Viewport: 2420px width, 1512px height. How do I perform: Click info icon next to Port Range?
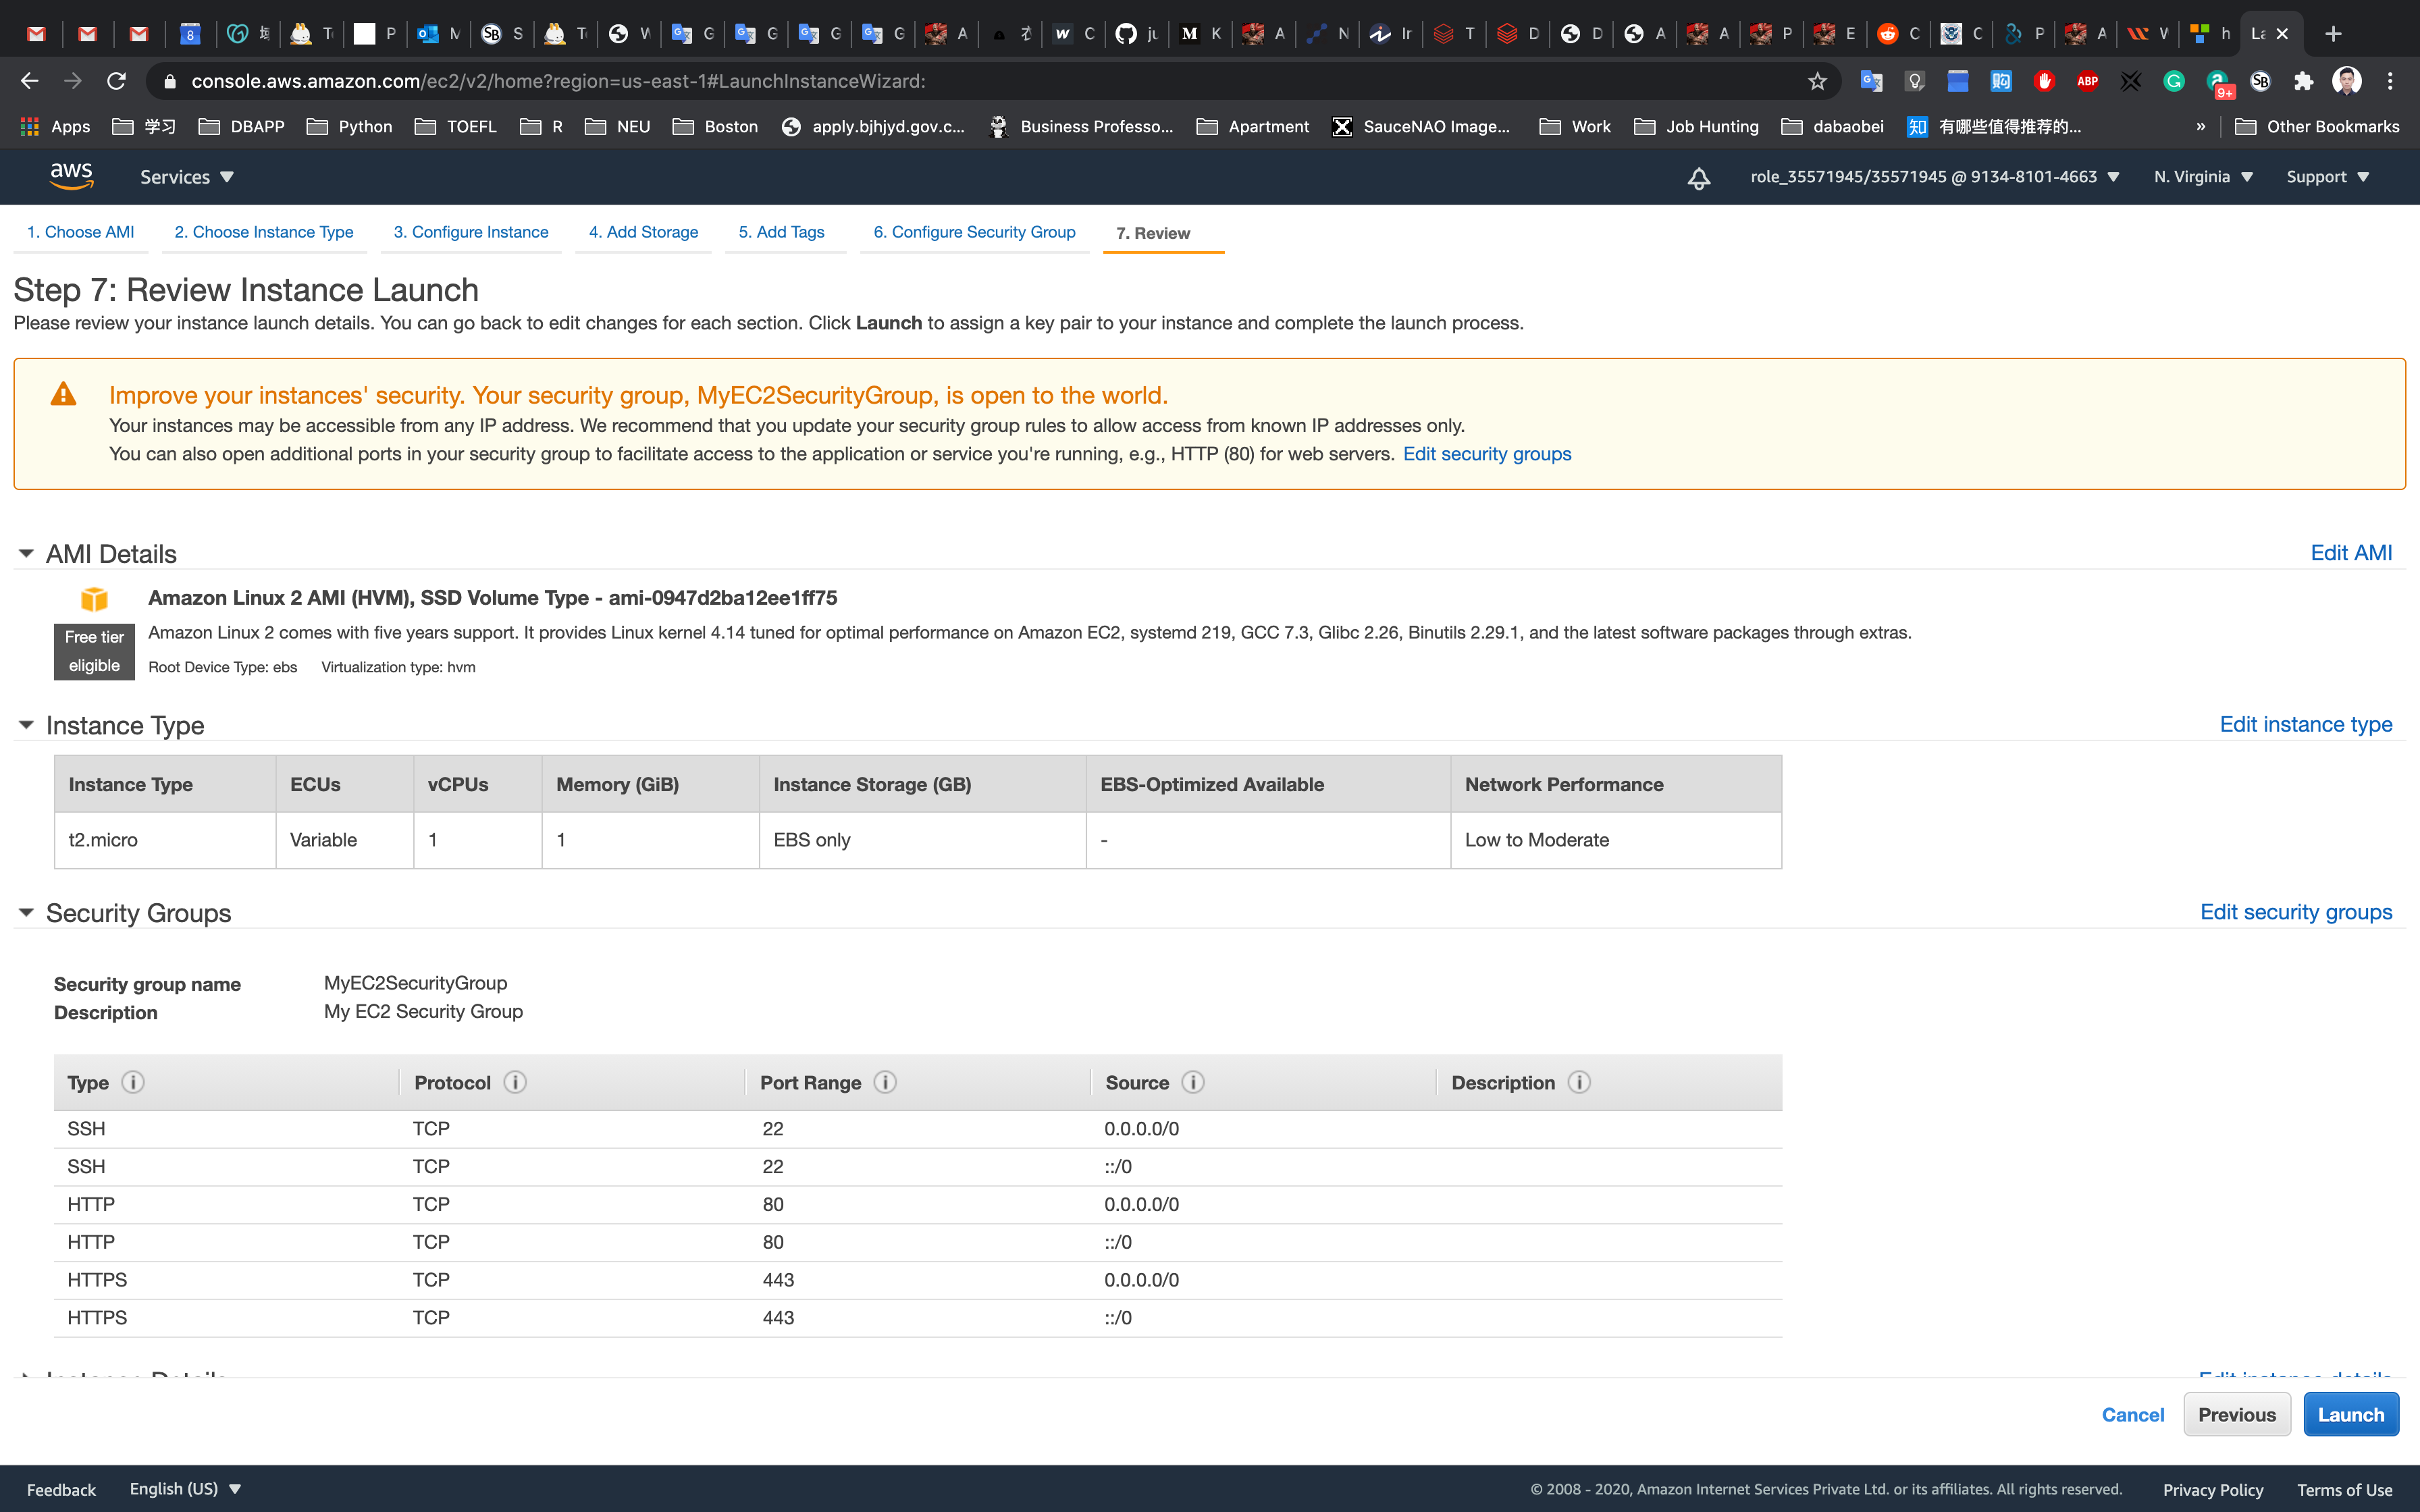(885, 1082)
